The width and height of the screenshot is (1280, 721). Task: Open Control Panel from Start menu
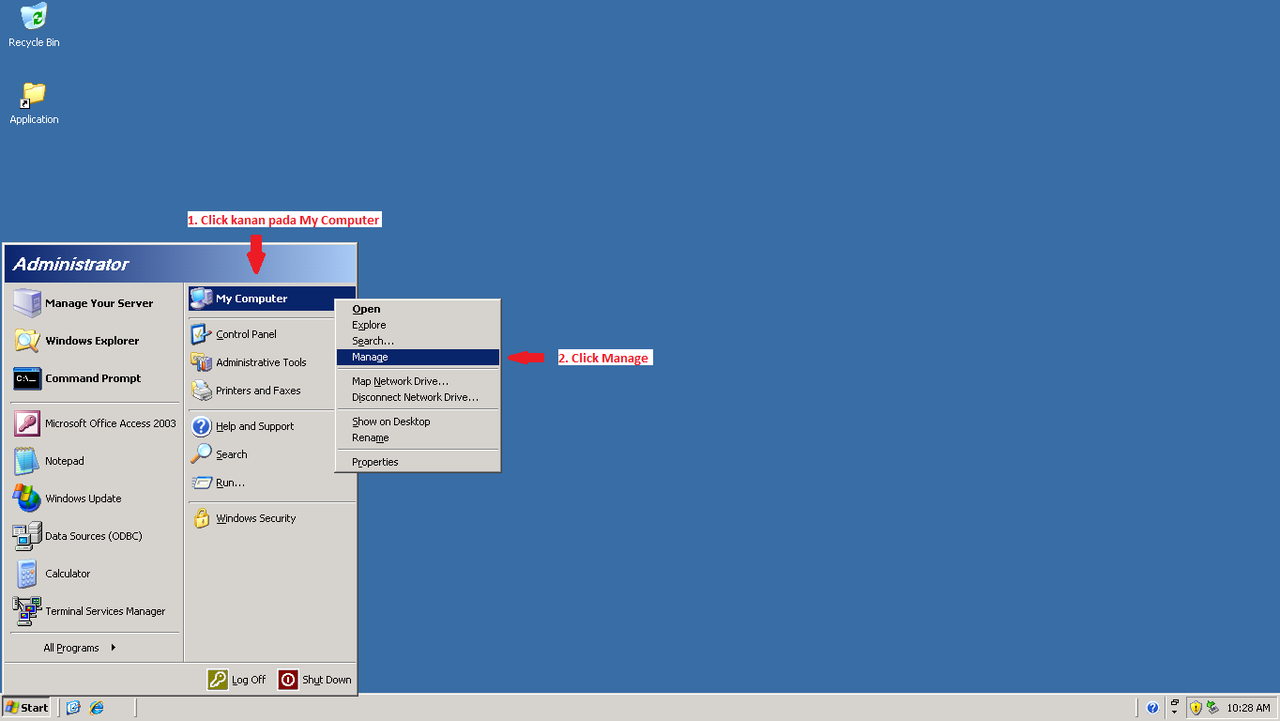[261, 334]
